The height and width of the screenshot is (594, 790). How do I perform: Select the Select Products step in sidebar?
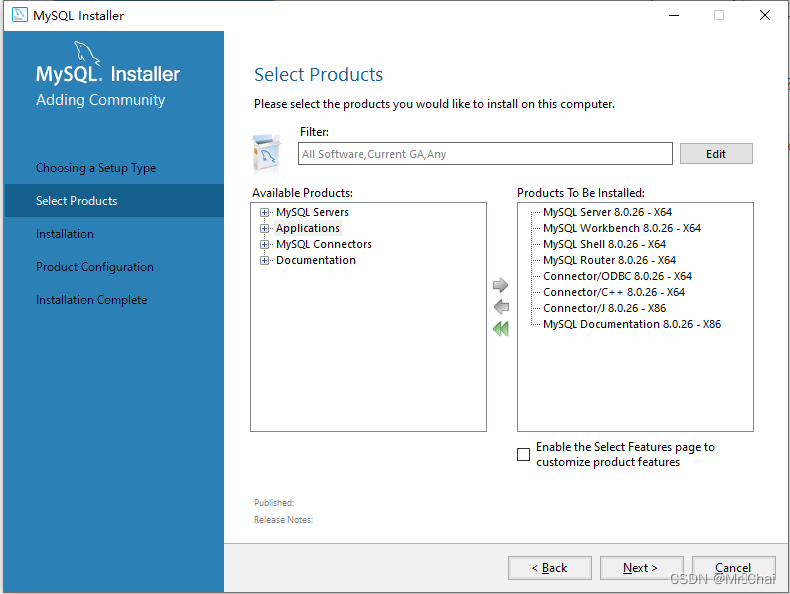point(114,201)
